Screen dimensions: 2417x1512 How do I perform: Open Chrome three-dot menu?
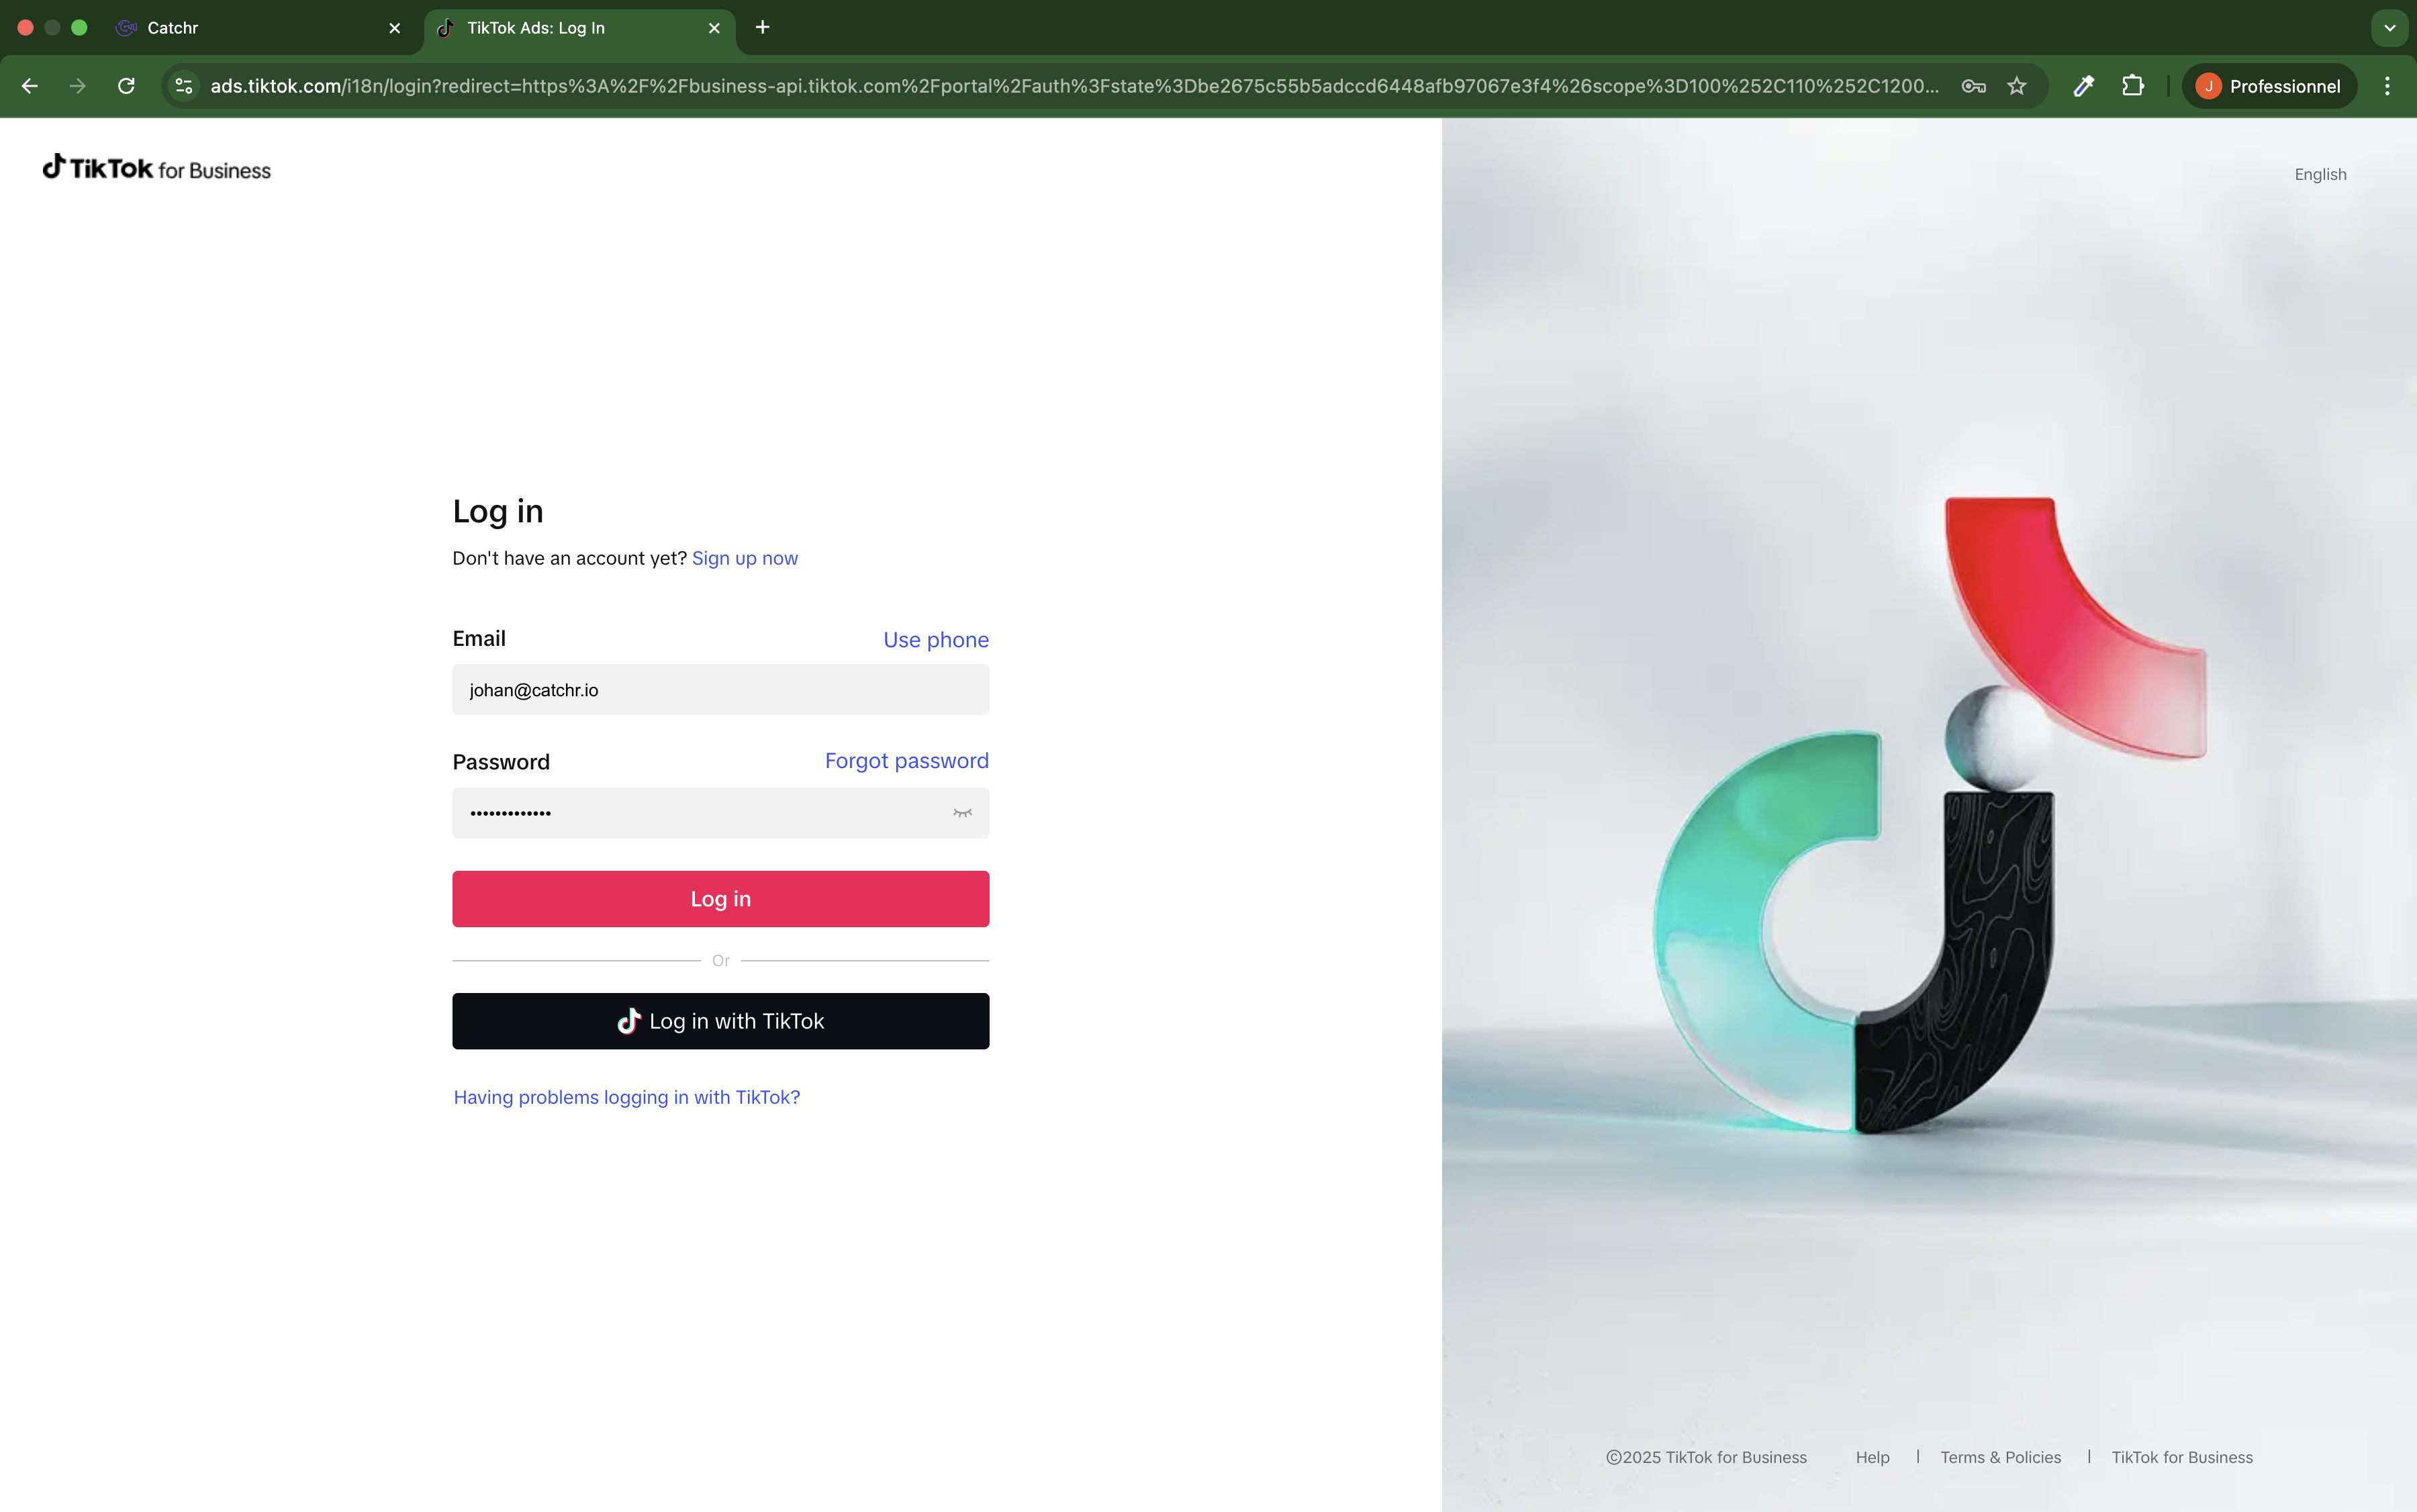tap(2387, 86)
